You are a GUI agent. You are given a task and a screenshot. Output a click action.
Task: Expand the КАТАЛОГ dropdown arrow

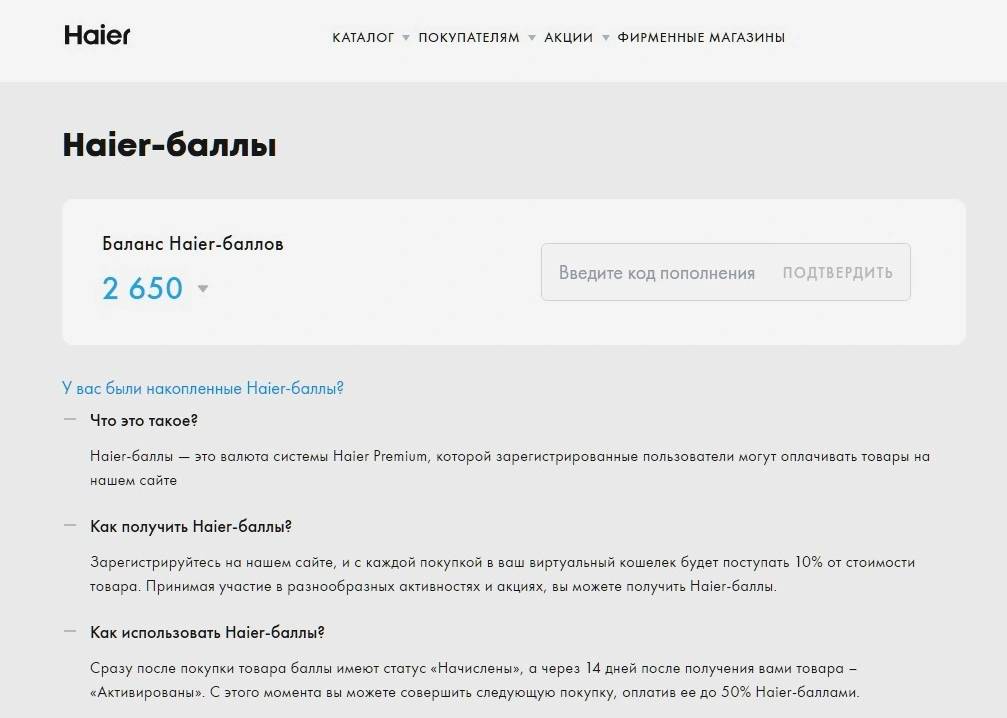click(406, 38)
